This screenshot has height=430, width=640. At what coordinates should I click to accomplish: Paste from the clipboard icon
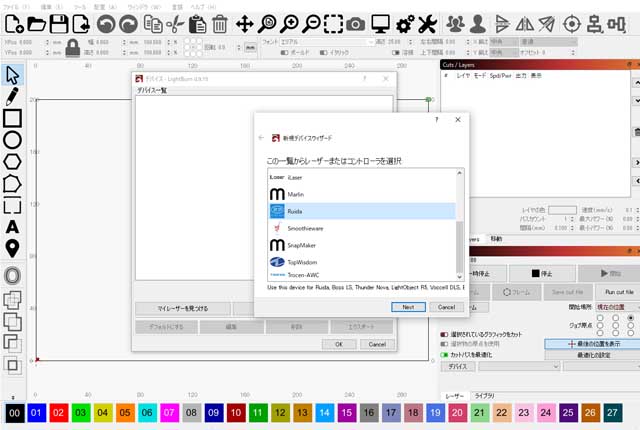[198, 24]
